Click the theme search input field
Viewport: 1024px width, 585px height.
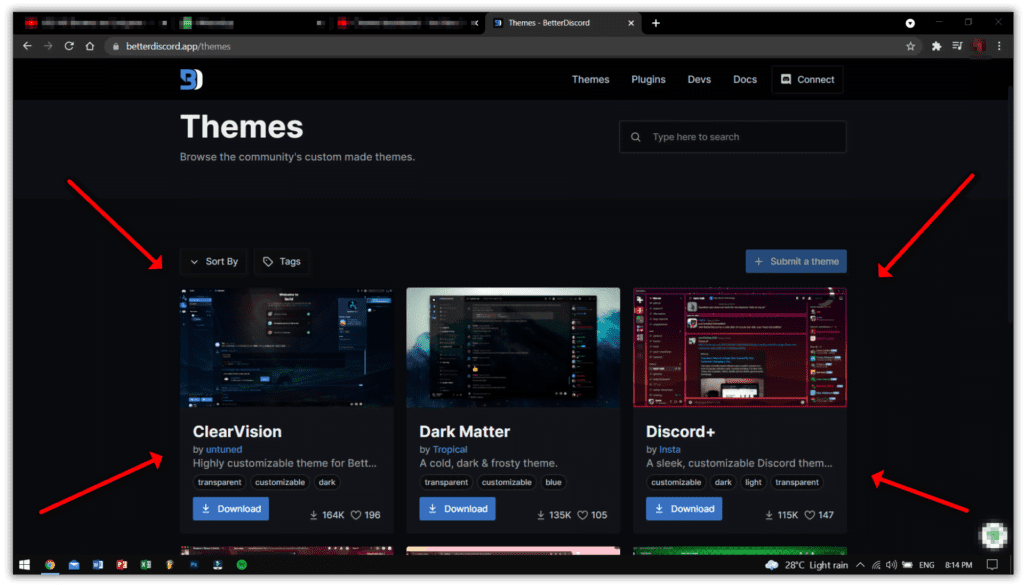pos(733,137)
